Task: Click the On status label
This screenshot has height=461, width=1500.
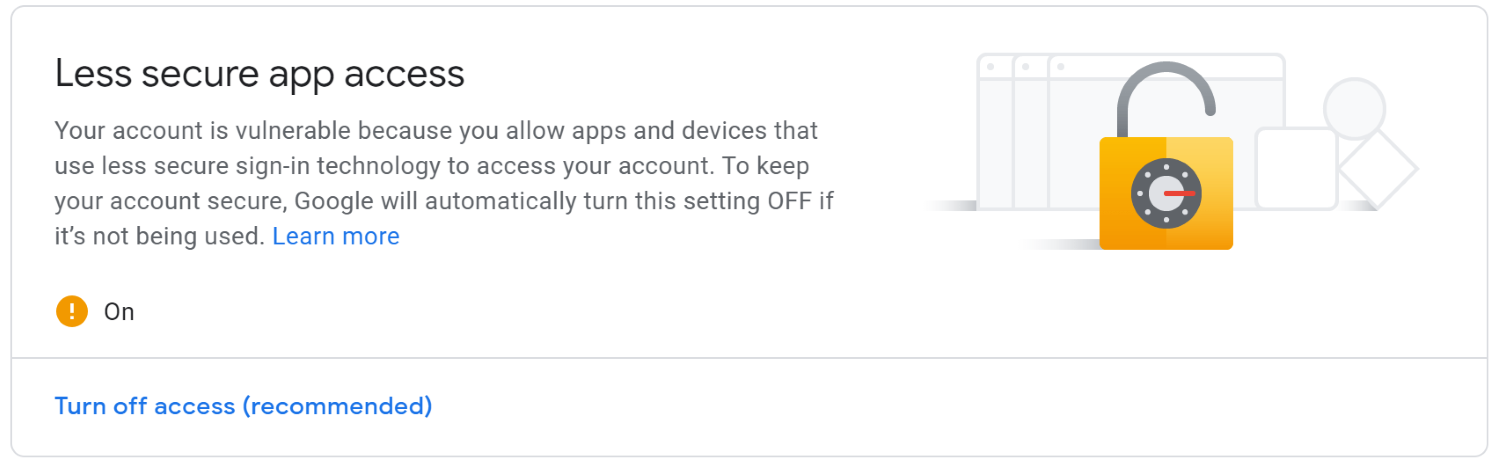Action: (x=119, y=312)
